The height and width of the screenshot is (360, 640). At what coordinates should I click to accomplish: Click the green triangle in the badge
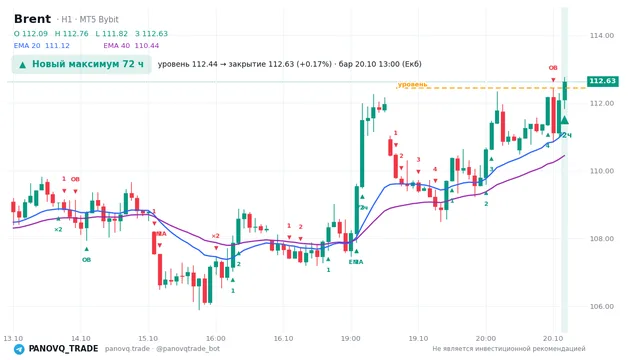click(x=23, y=65)
